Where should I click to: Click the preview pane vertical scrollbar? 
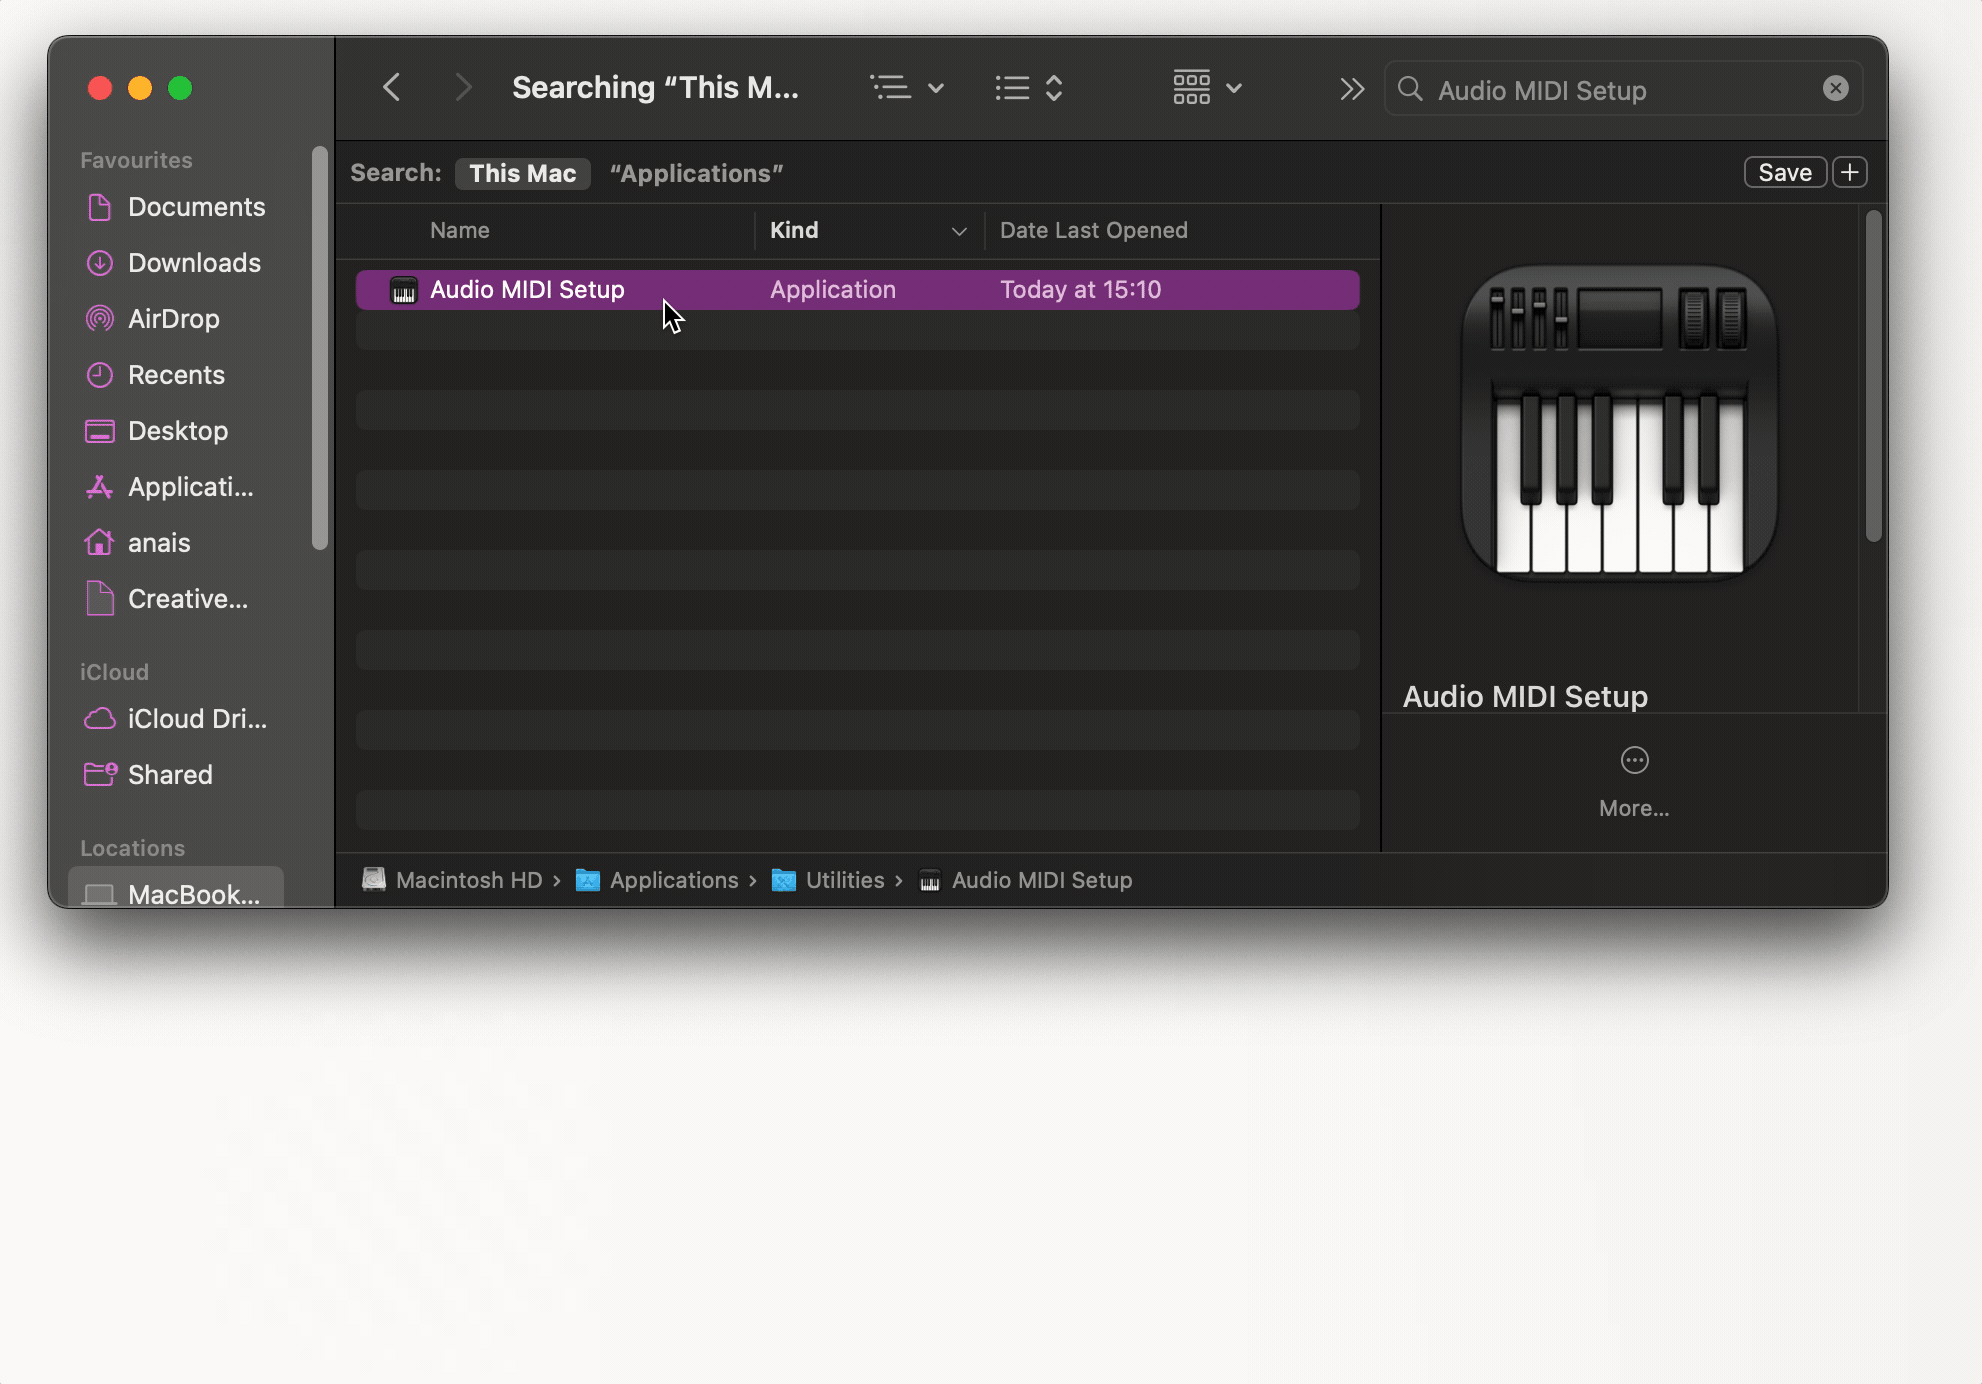pyautogui.click(x=1873, y=377)
